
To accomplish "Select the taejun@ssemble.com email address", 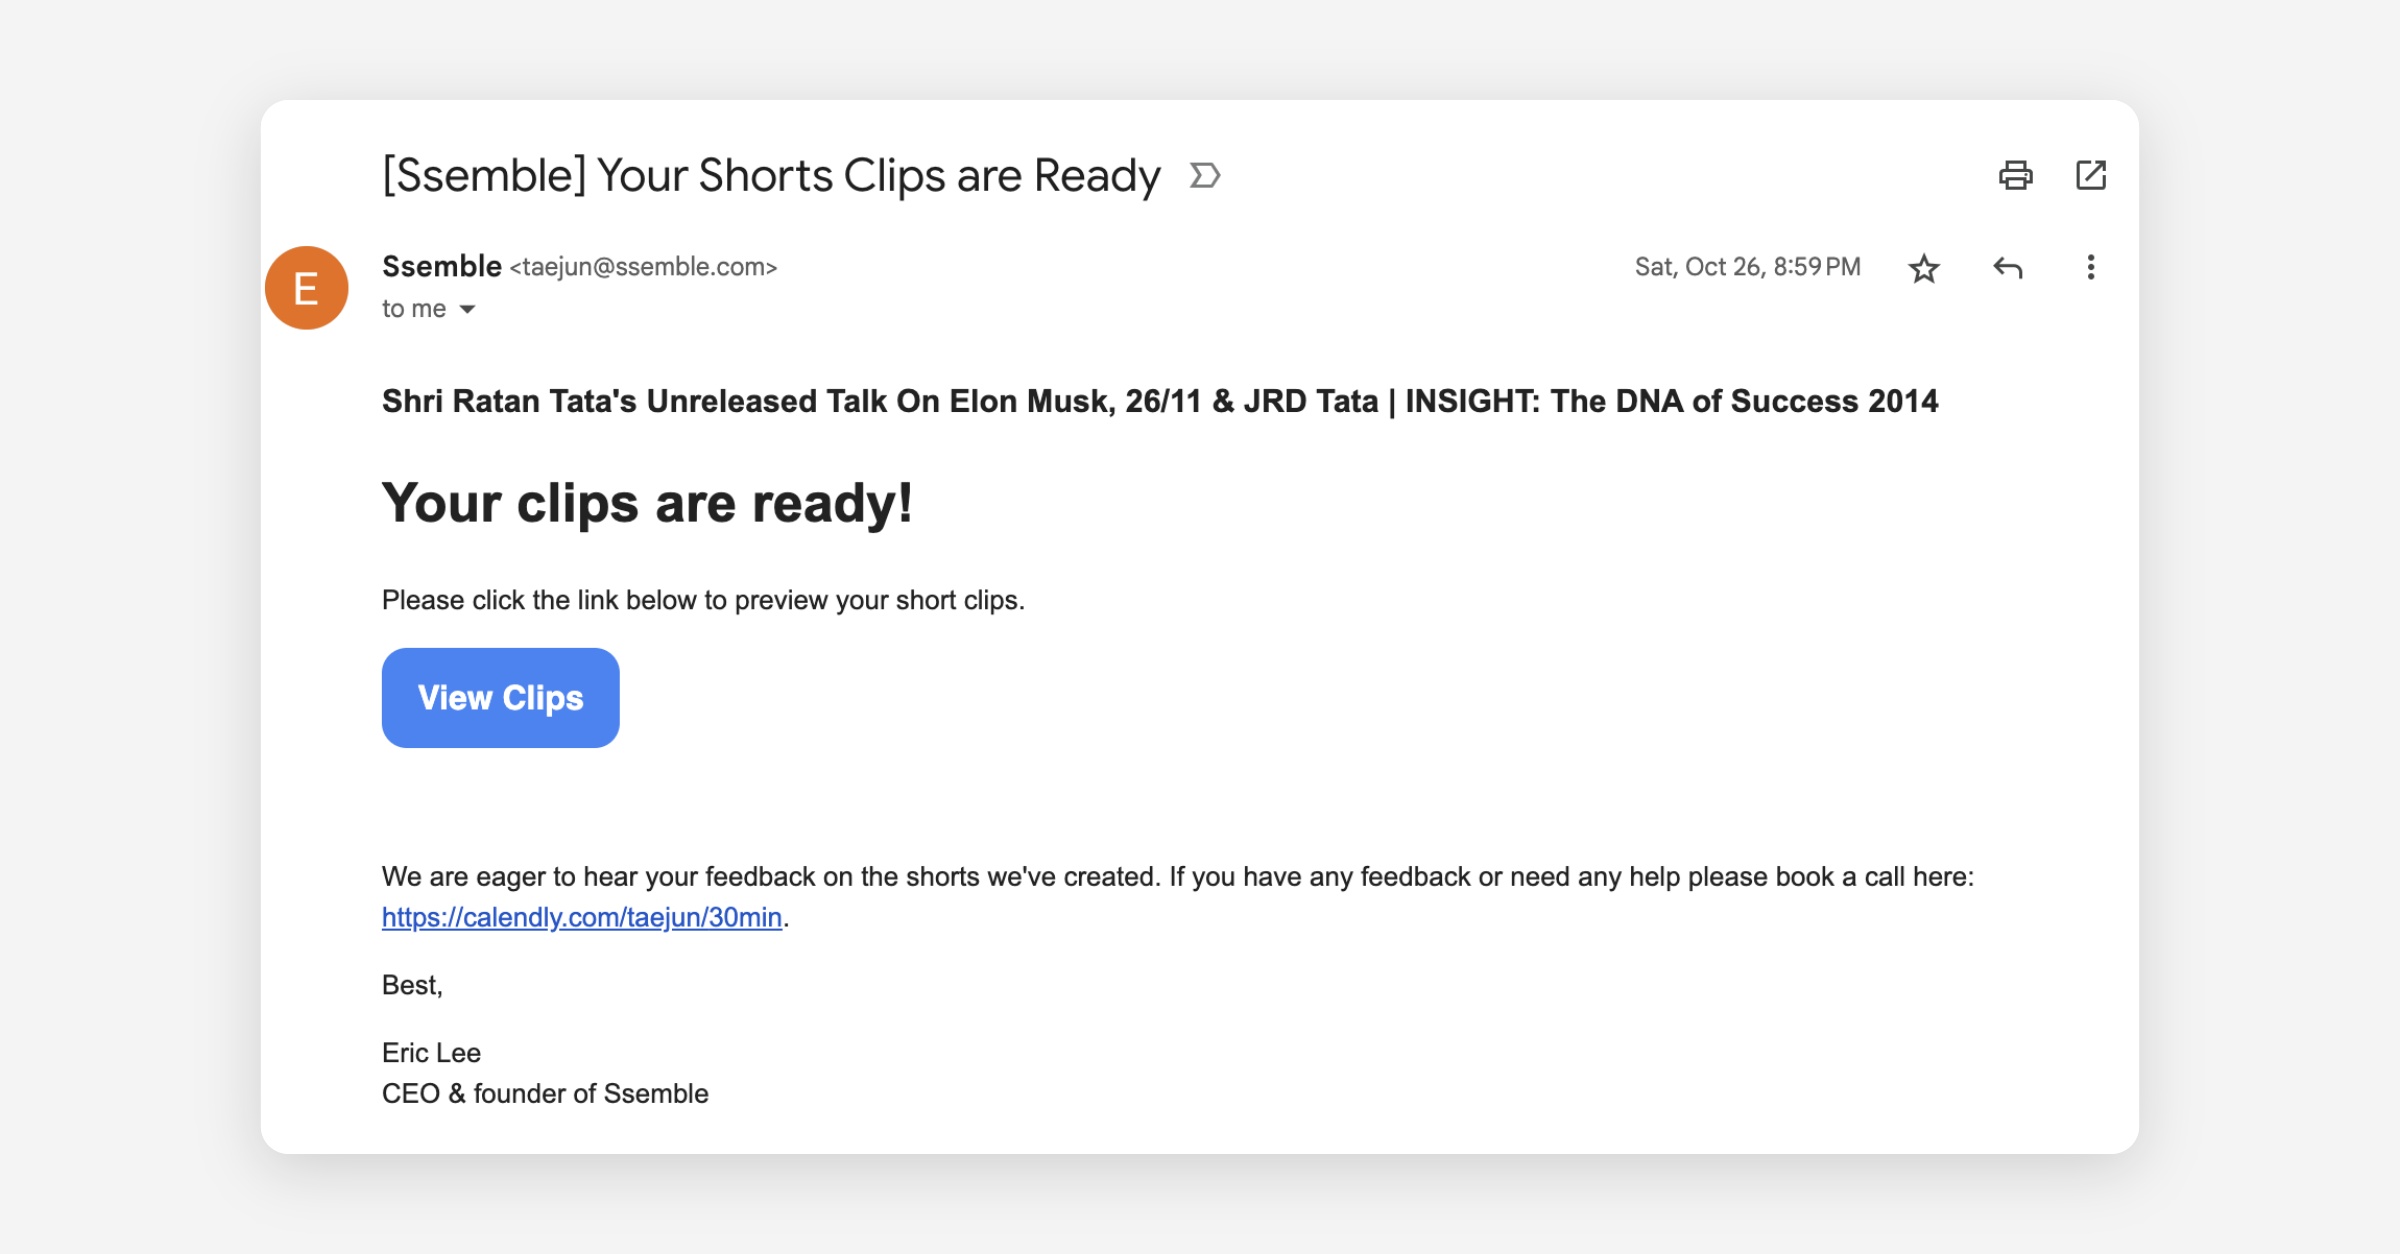I will pyautogui.click(x=643, y=268).
